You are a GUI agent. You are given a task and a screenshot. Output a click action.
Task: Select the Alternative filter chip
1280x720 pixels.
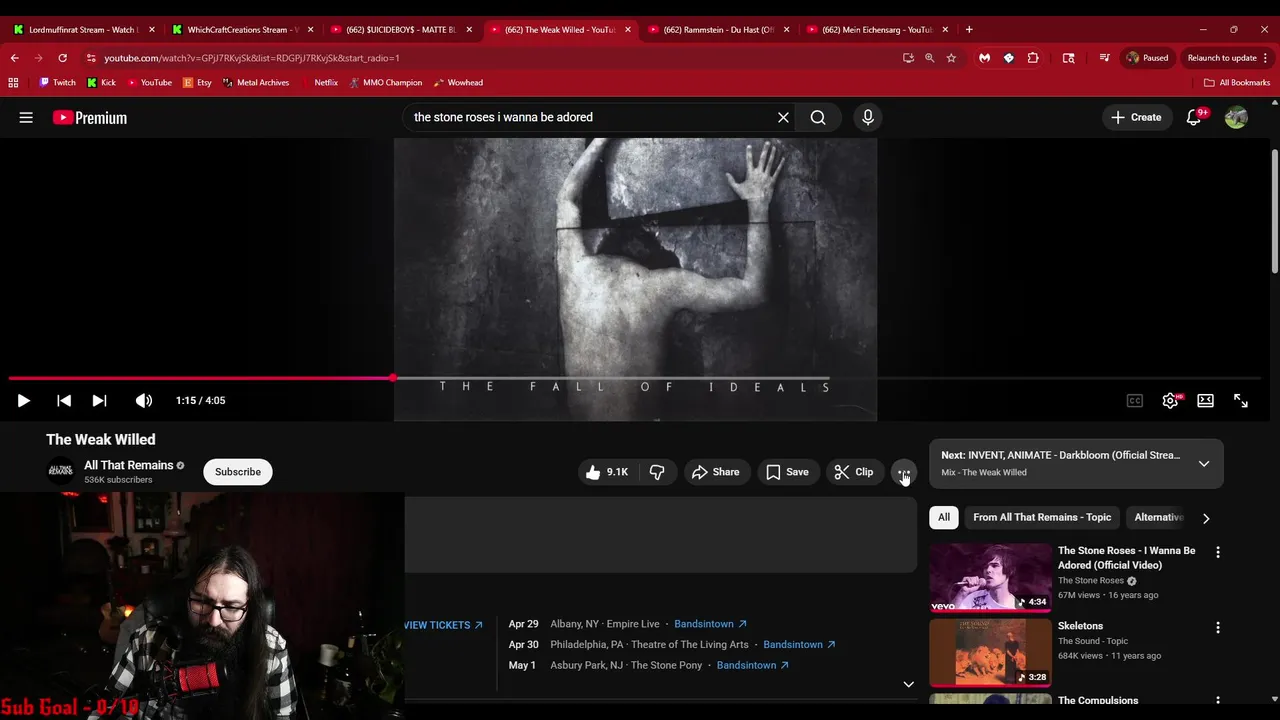click(1158, 517)
